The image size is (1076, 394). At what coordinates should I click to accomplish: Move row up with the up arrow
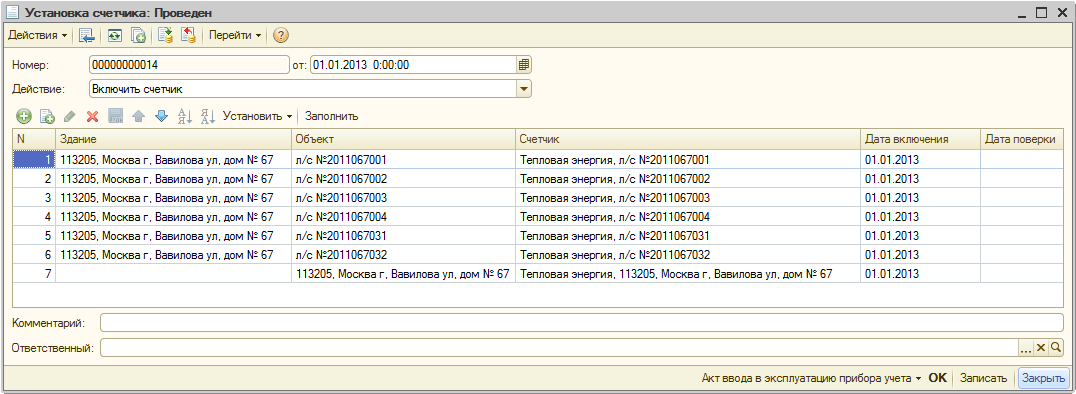tap(138, 116)
